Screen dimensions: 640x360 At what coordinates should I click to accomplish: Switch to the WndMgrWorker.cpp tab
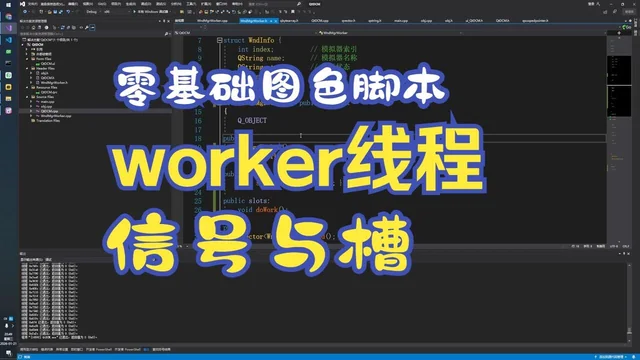coord(212,20)
